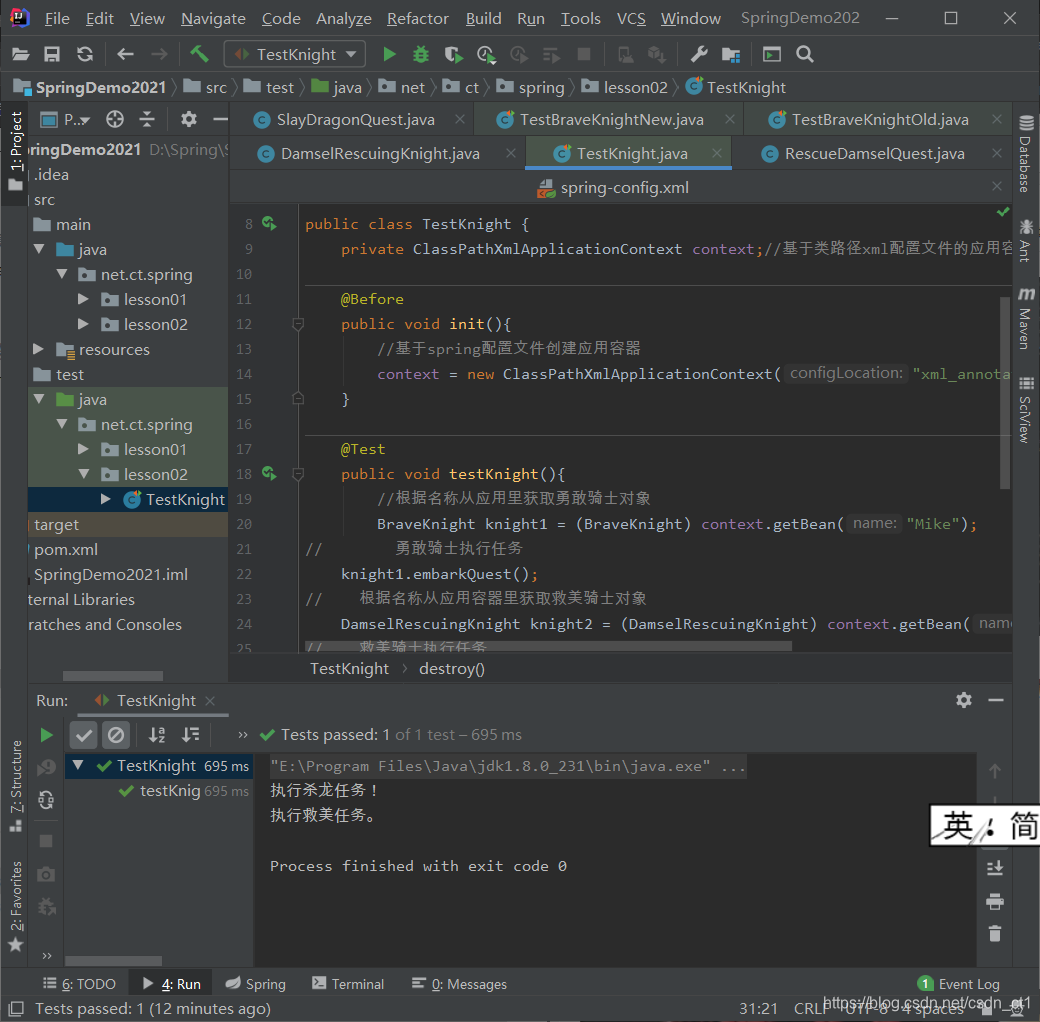Switch to RescueDamselQuest.java tab
Screen dimensions: 1040x1022
(x=874, y=154)
